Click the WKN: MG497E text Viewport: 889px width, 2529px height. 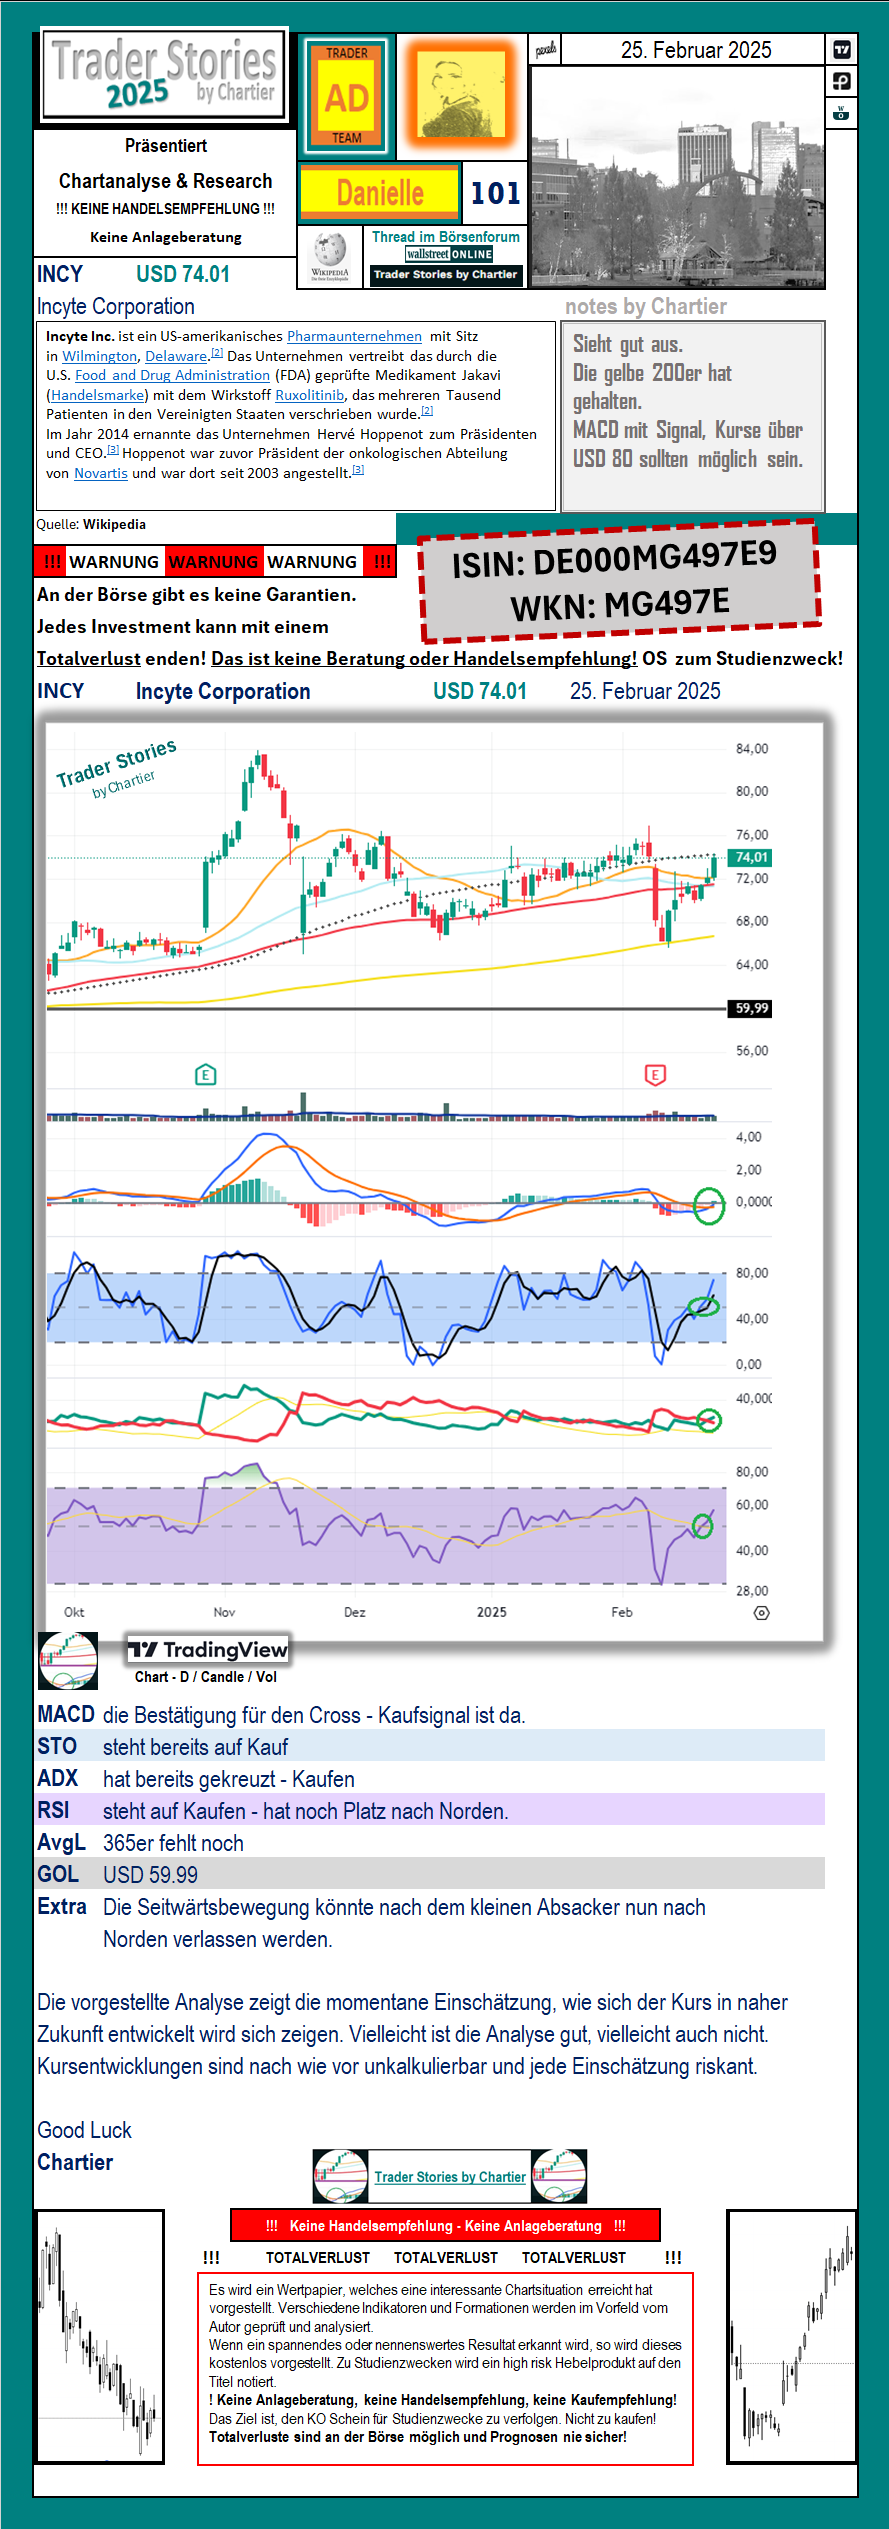[x=620, y=604]
